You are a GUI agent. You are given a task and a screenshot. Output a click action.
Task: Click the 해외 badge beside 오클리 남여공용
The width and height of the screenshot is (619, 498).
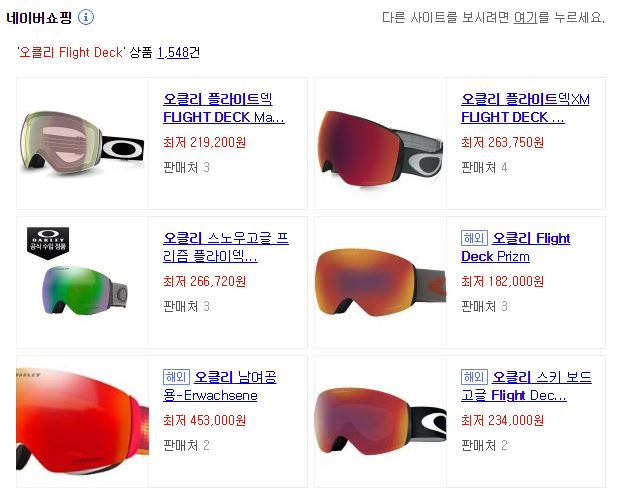pyautogui.click(x=176, y=377)
